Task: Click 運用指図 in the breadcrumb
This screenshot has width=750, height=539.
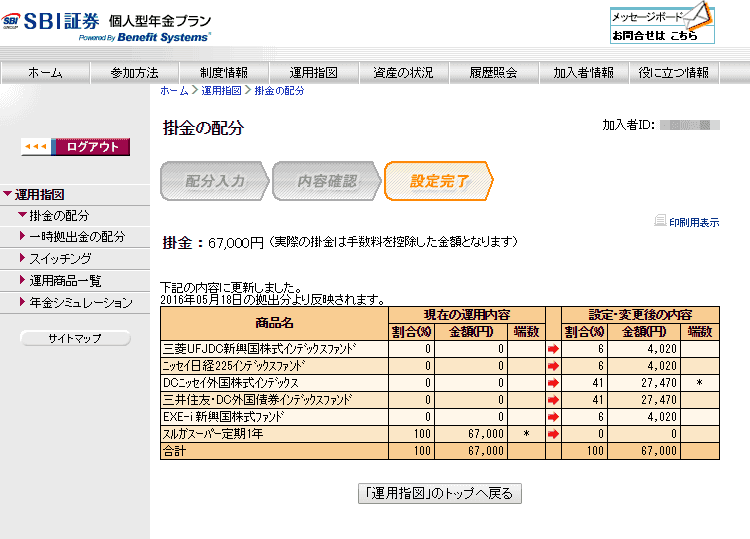Action: (x=221, y=90)
